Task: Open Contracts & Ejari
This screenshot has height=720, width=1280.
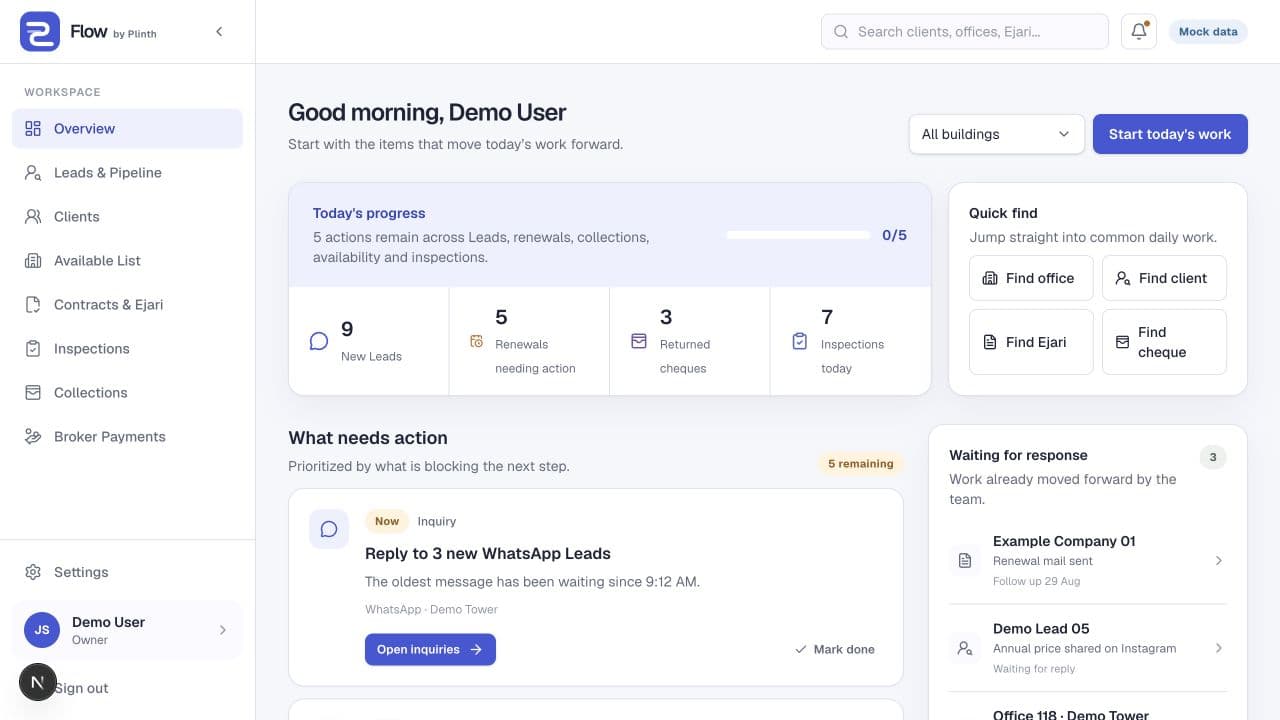Action: click(127, 304)
